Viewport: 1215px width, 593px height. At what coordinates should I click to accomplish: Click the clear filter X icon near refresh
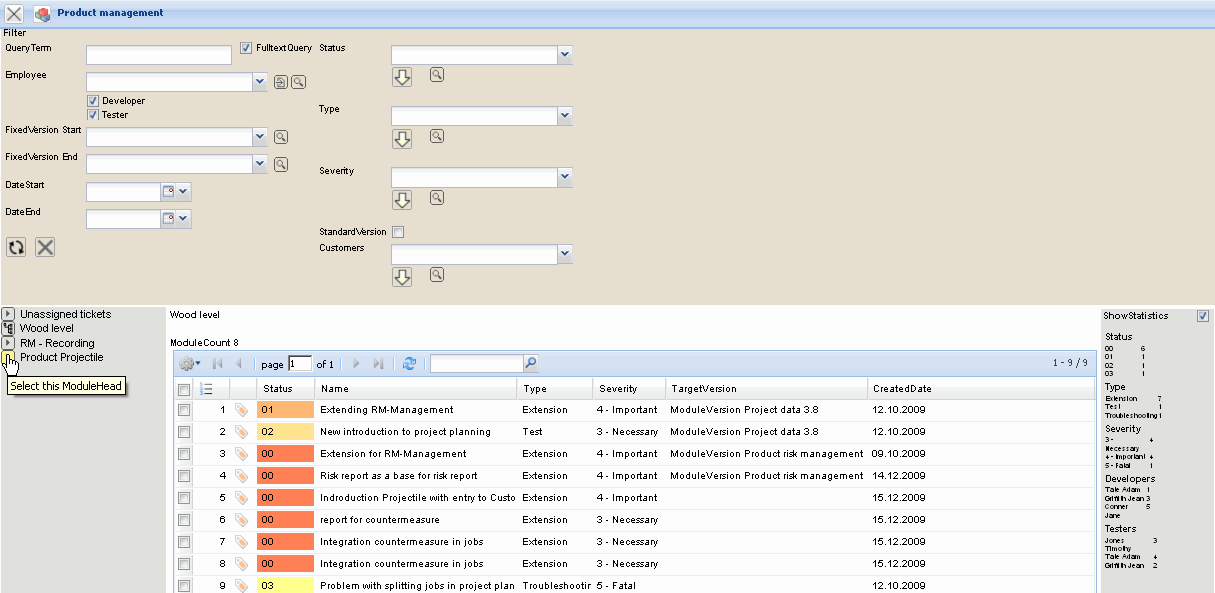(44, 246)
